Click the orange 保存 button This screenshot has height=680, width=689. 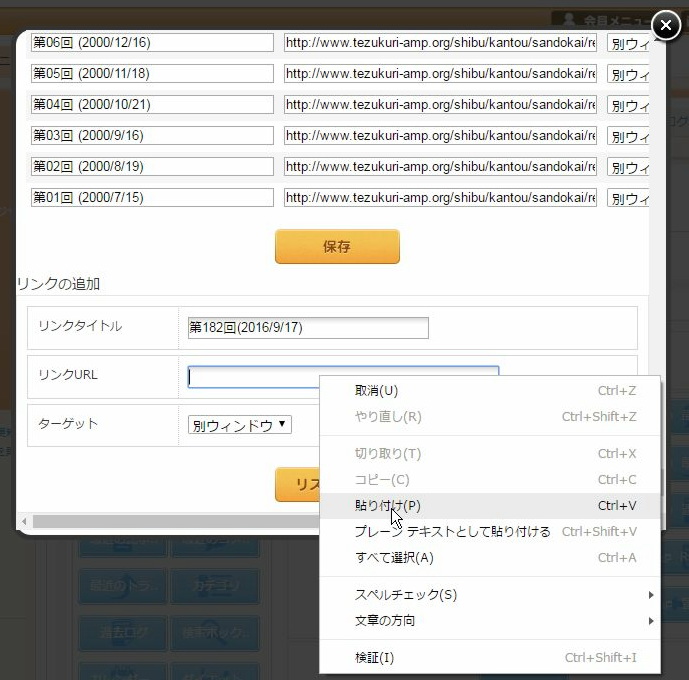click(x=337, y=247)
